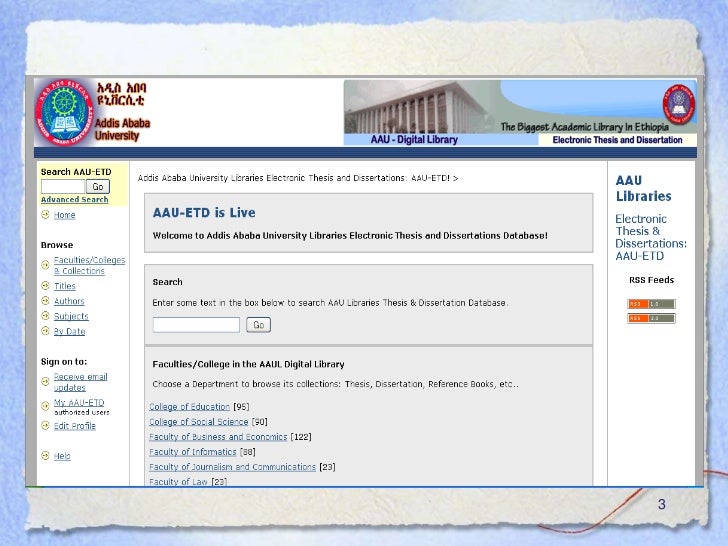Focus the sidebar Search AAU-ETD text box

click(x=63, y=187)
